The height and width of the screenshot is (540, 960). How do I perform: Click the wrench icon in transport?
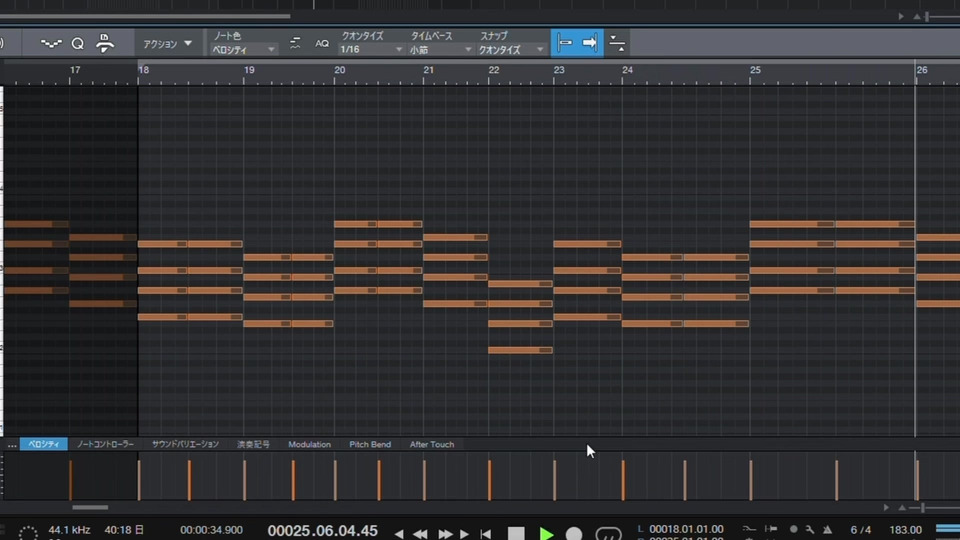810,530
